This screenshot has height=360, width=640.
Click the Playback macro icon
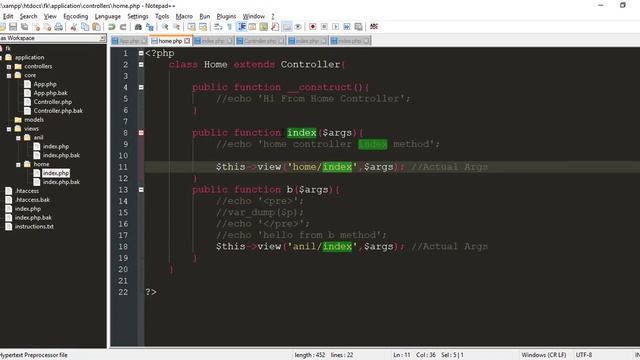pos(336,27)
